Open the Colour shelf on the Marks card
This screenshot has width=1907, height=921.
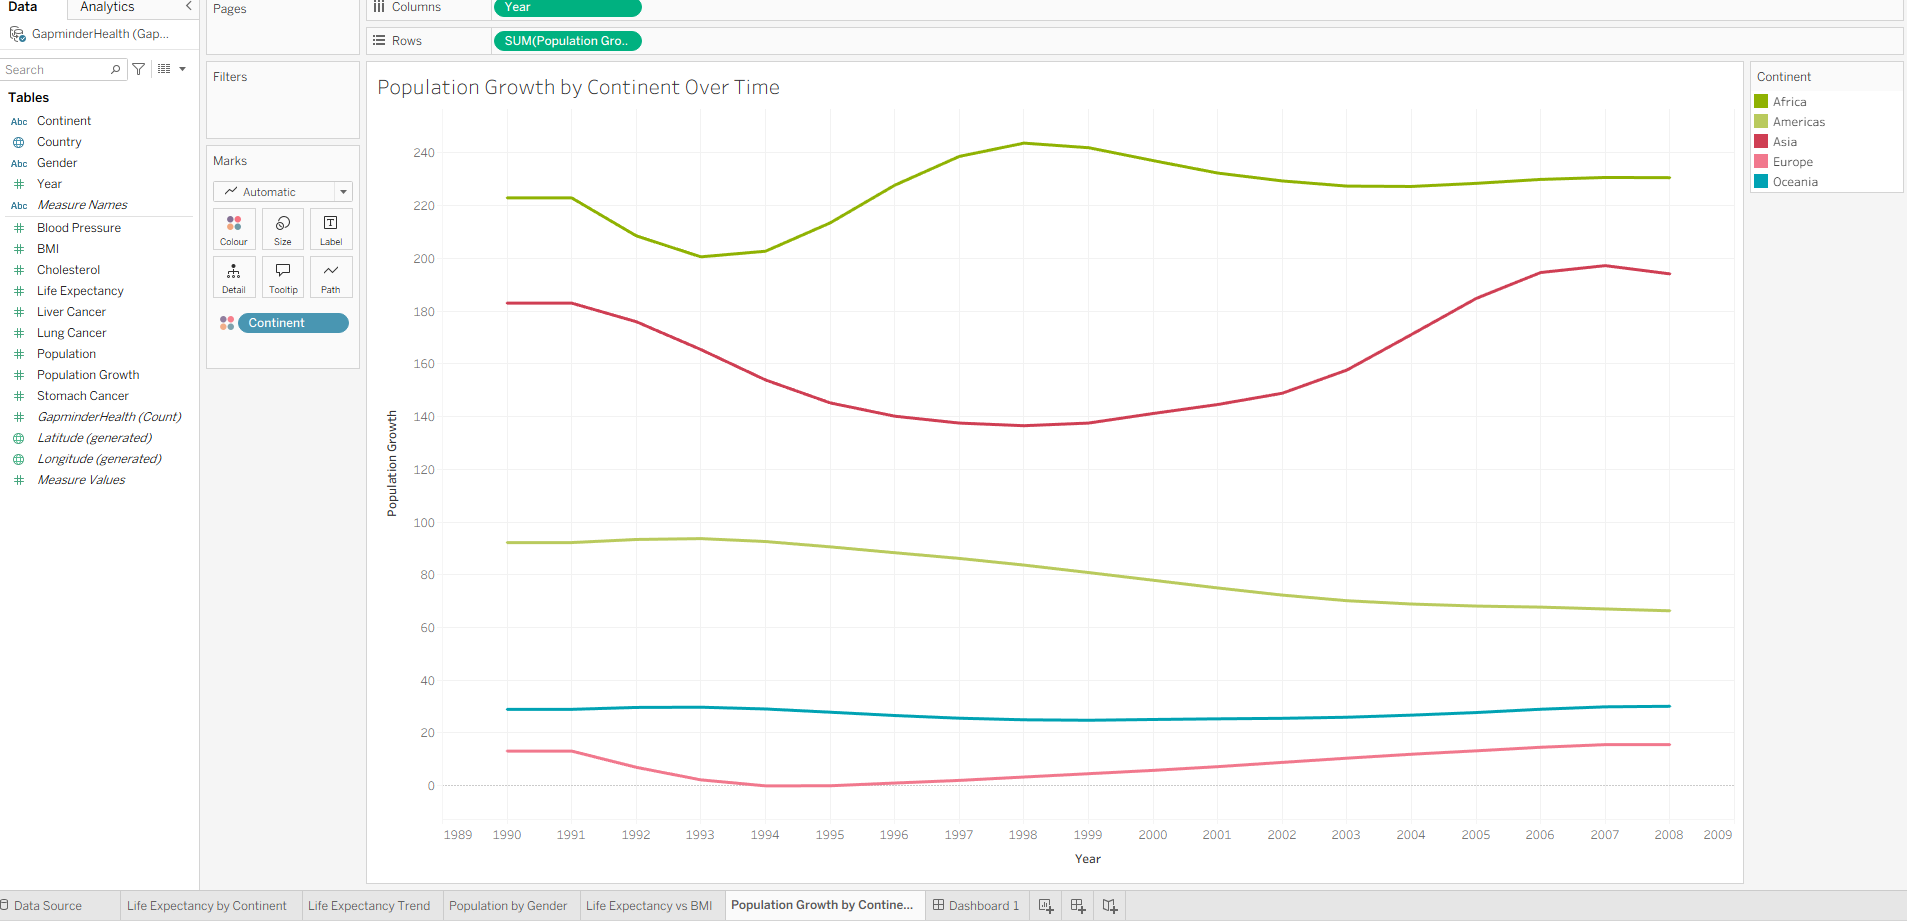[x=233, y=228]
